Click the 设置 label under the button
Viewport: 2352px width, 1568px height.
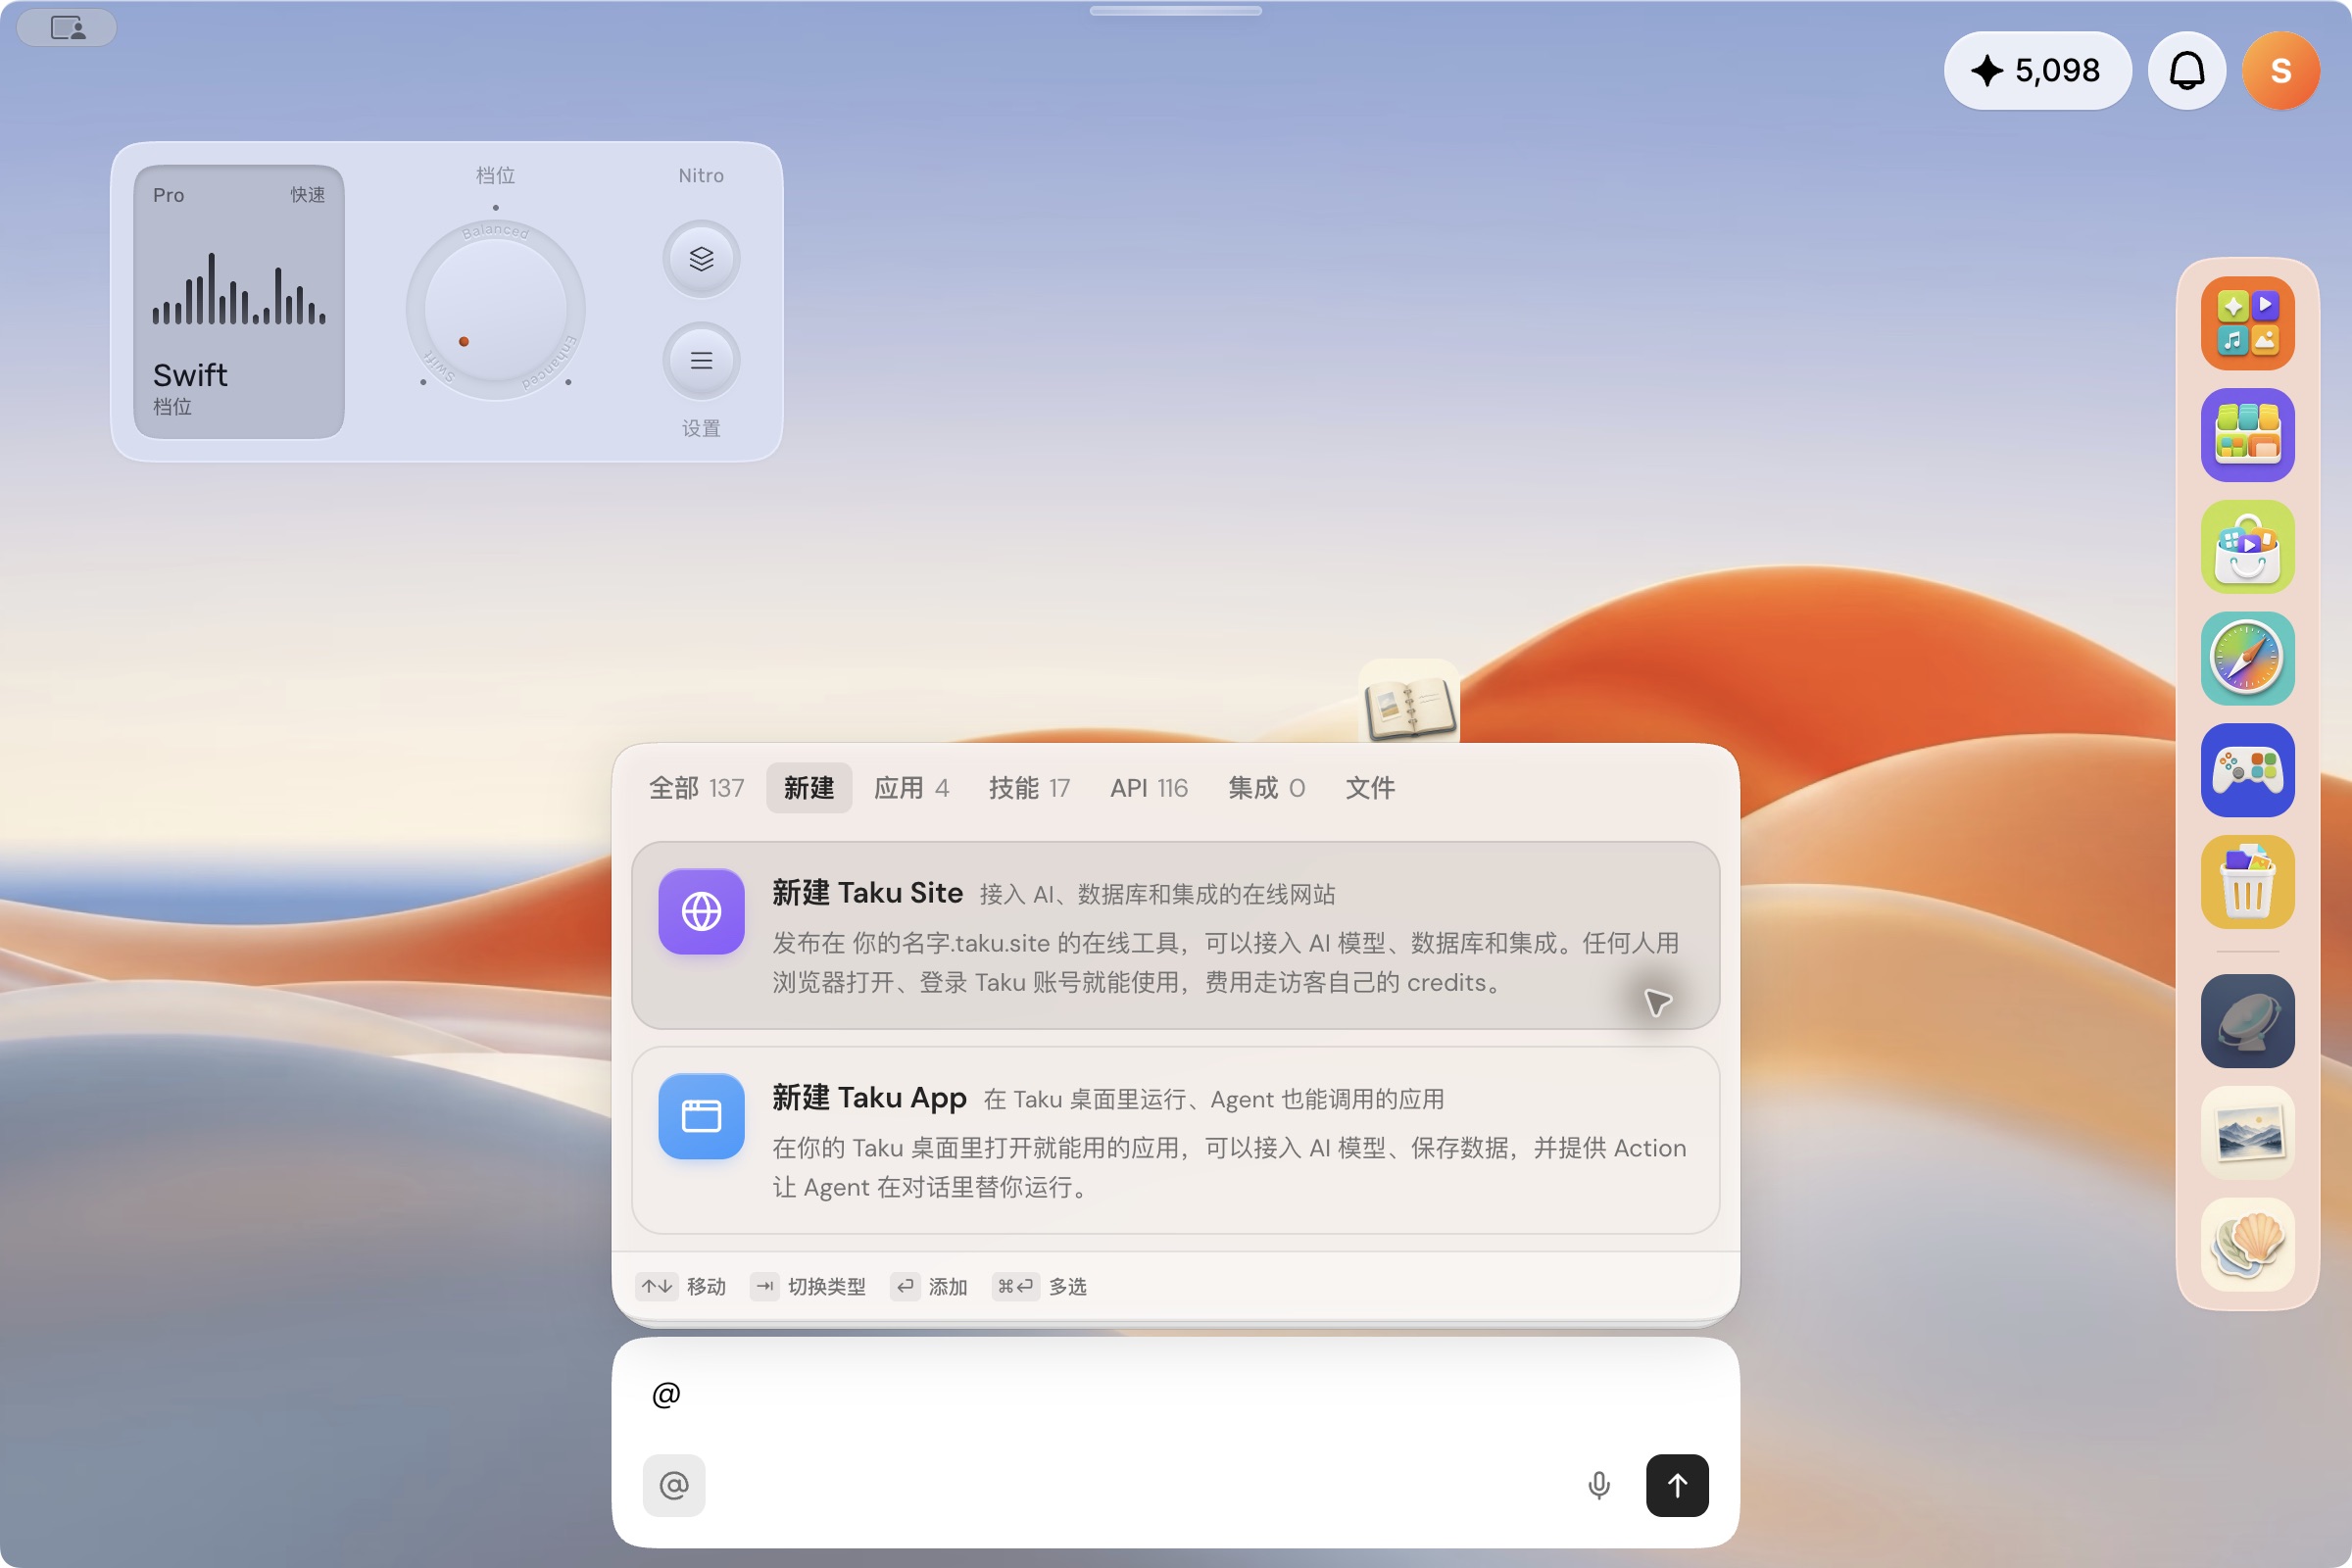pos(701,428)
